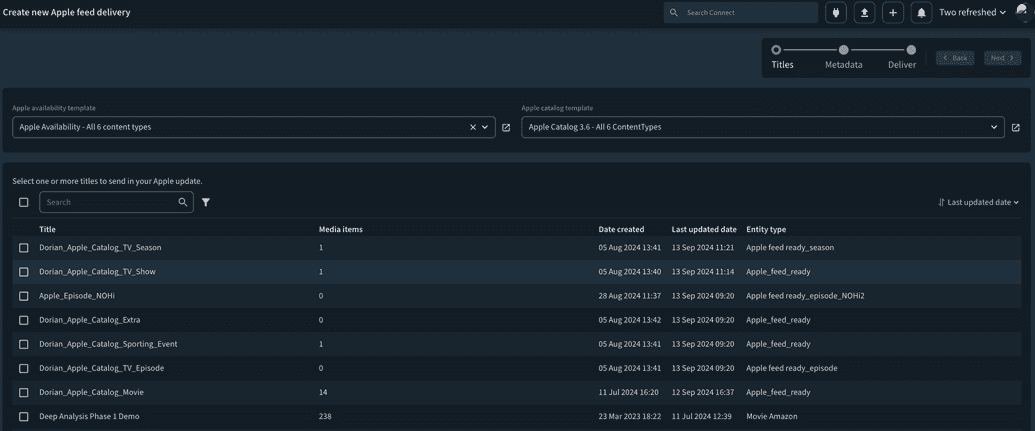Screen dimensions: 1035x431
Task: Click the plus add icon in header
Action: [893, 13]
